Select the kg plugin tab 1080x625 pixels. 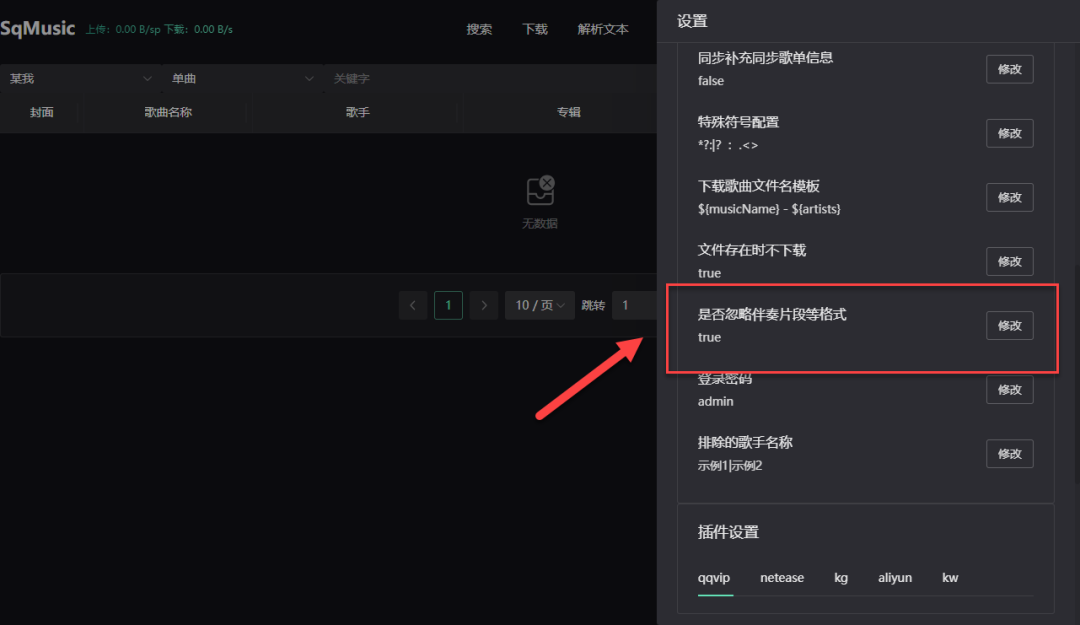tap(841, 578)
